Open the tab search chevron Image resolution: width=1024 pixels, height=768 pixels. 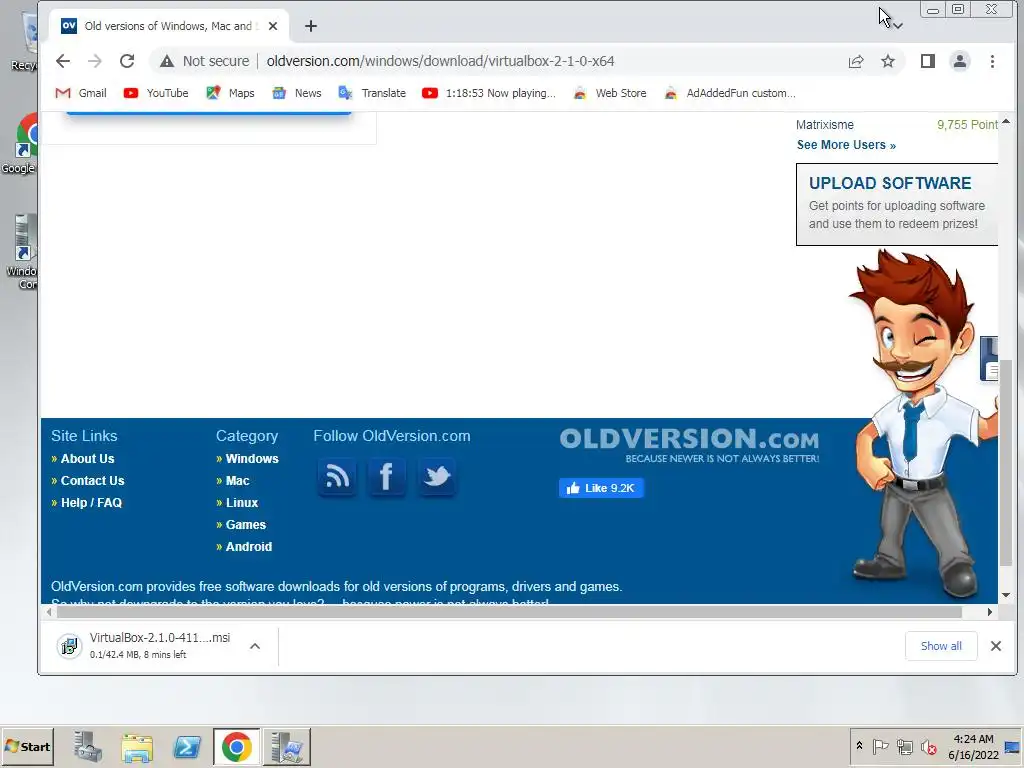point(898,26)
